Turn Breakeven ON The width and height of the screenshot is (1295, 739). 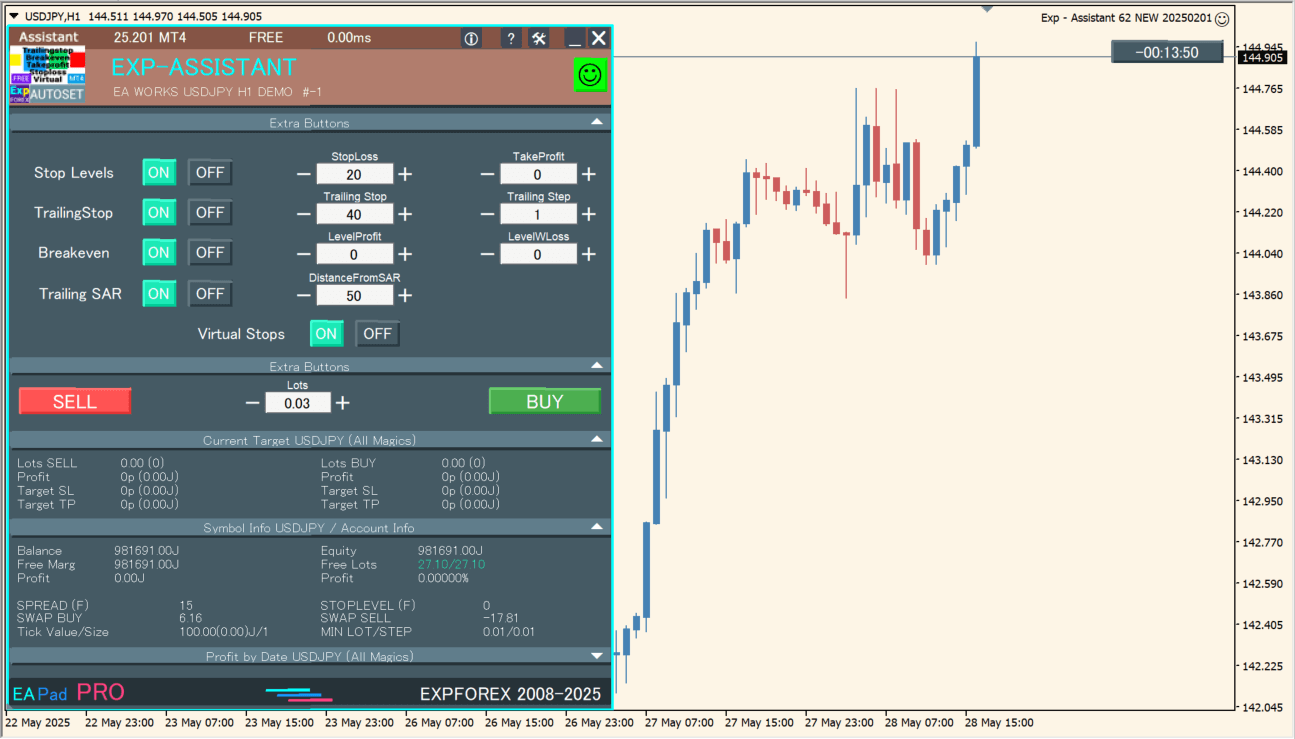tap(159, 253)
